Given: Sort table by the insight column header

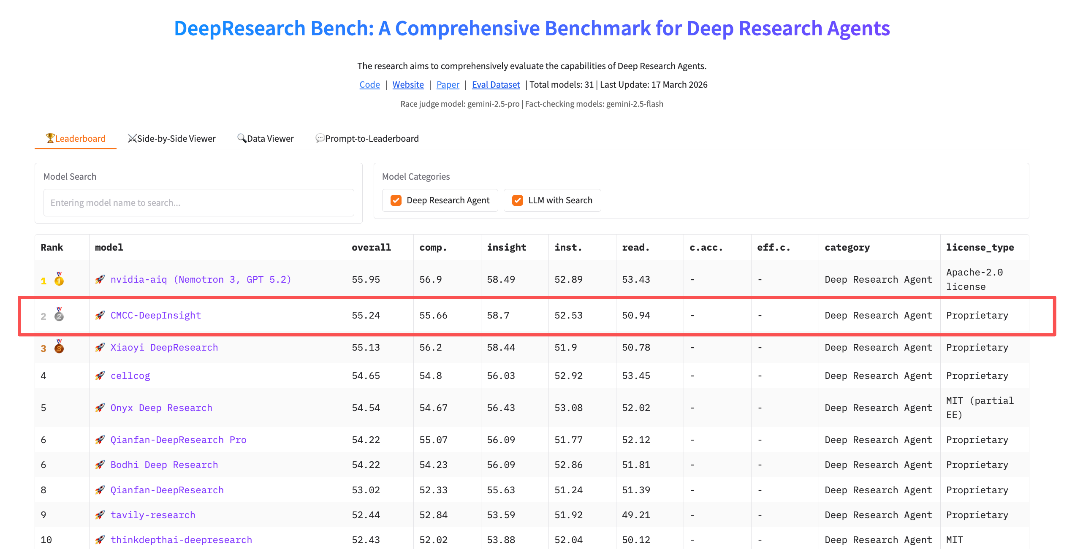Looking at the screenshot, I should point(506,247).
